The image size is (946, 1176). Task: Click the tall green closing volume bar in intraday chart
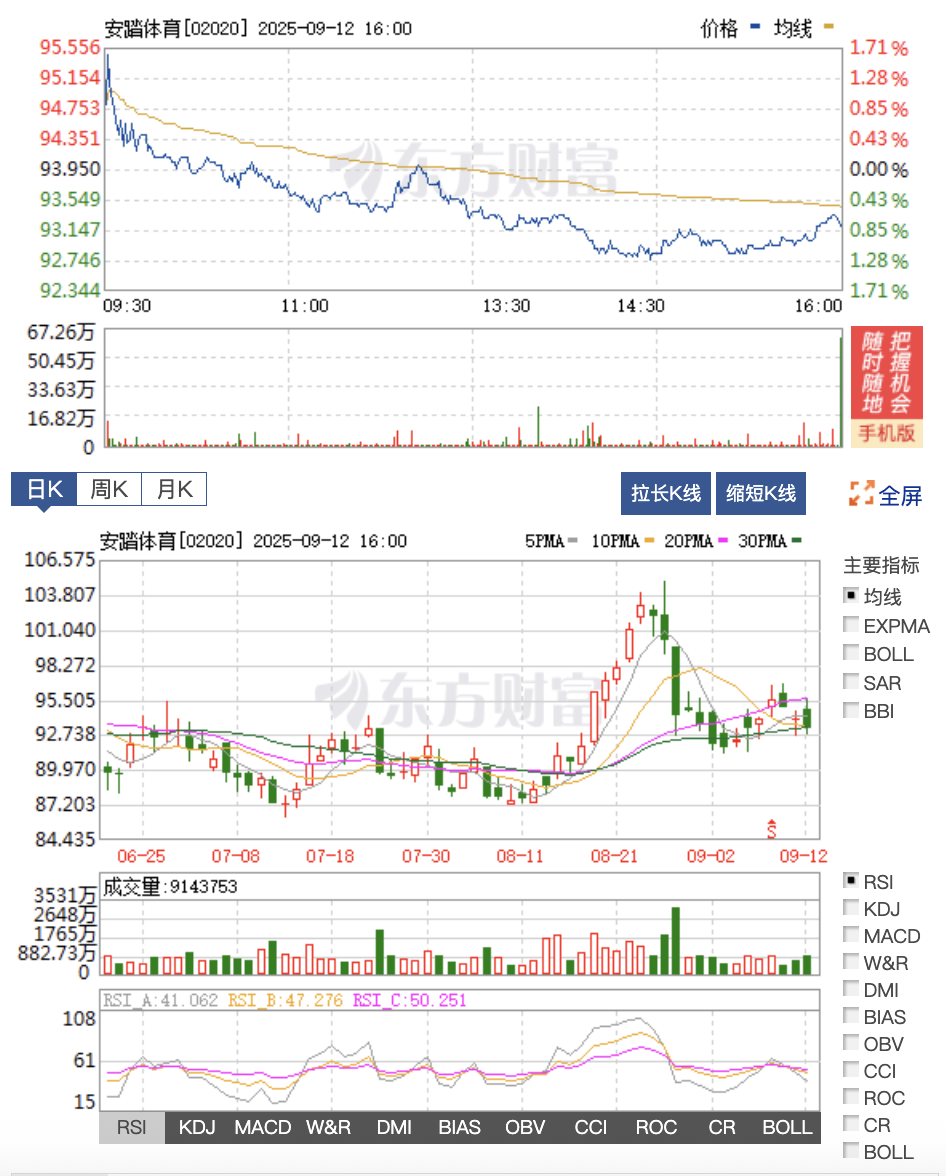click(x=841, y=392)
